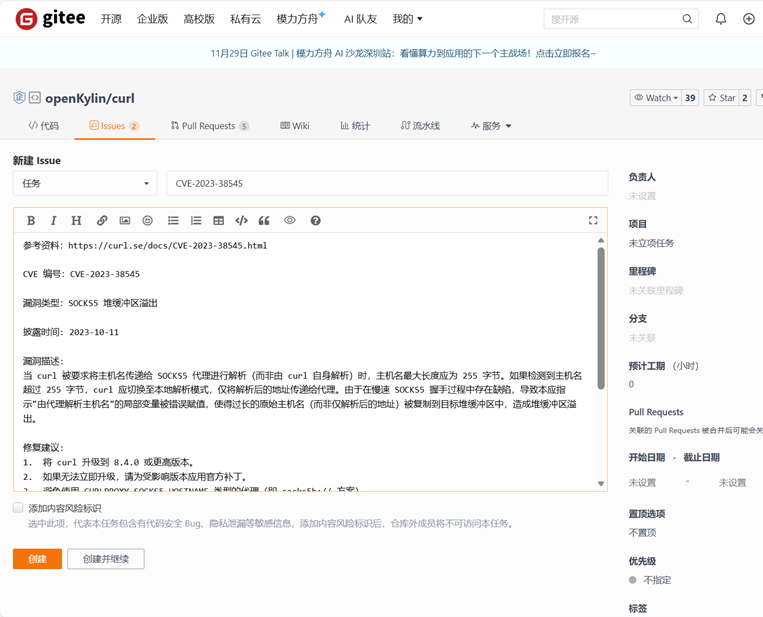
Task: Go to 企业版 in top navigation
Action: coord(152,19)
